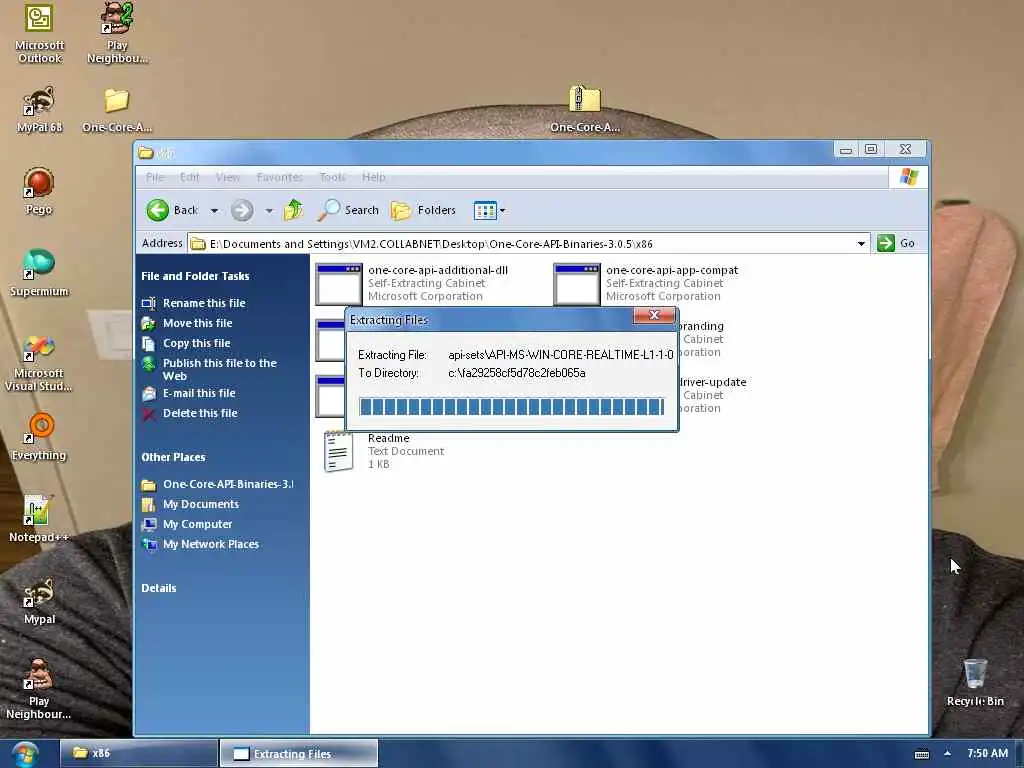Screen dimensions: 1024x768
Task: Expand the Address bar dropdown
Action: click(x=861, y=244)
